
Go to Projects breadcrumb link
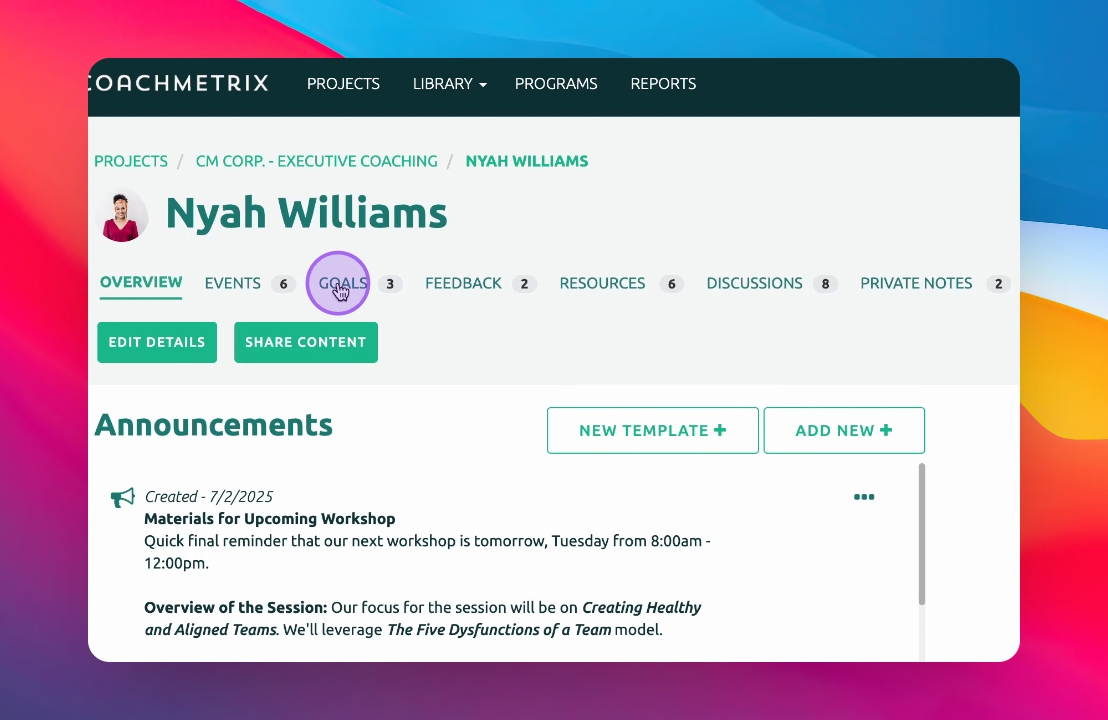131,161
